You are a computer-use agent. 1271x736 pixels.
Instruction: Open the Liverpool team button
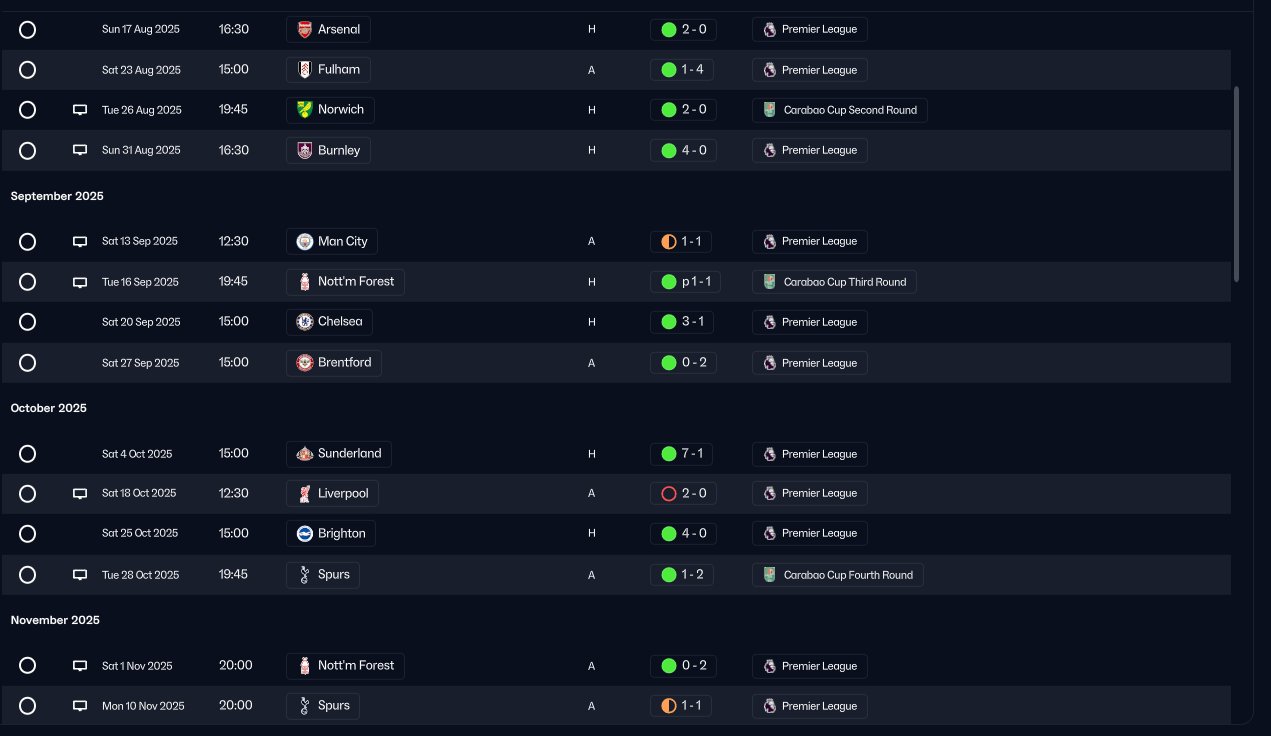(x=332, y=494)
